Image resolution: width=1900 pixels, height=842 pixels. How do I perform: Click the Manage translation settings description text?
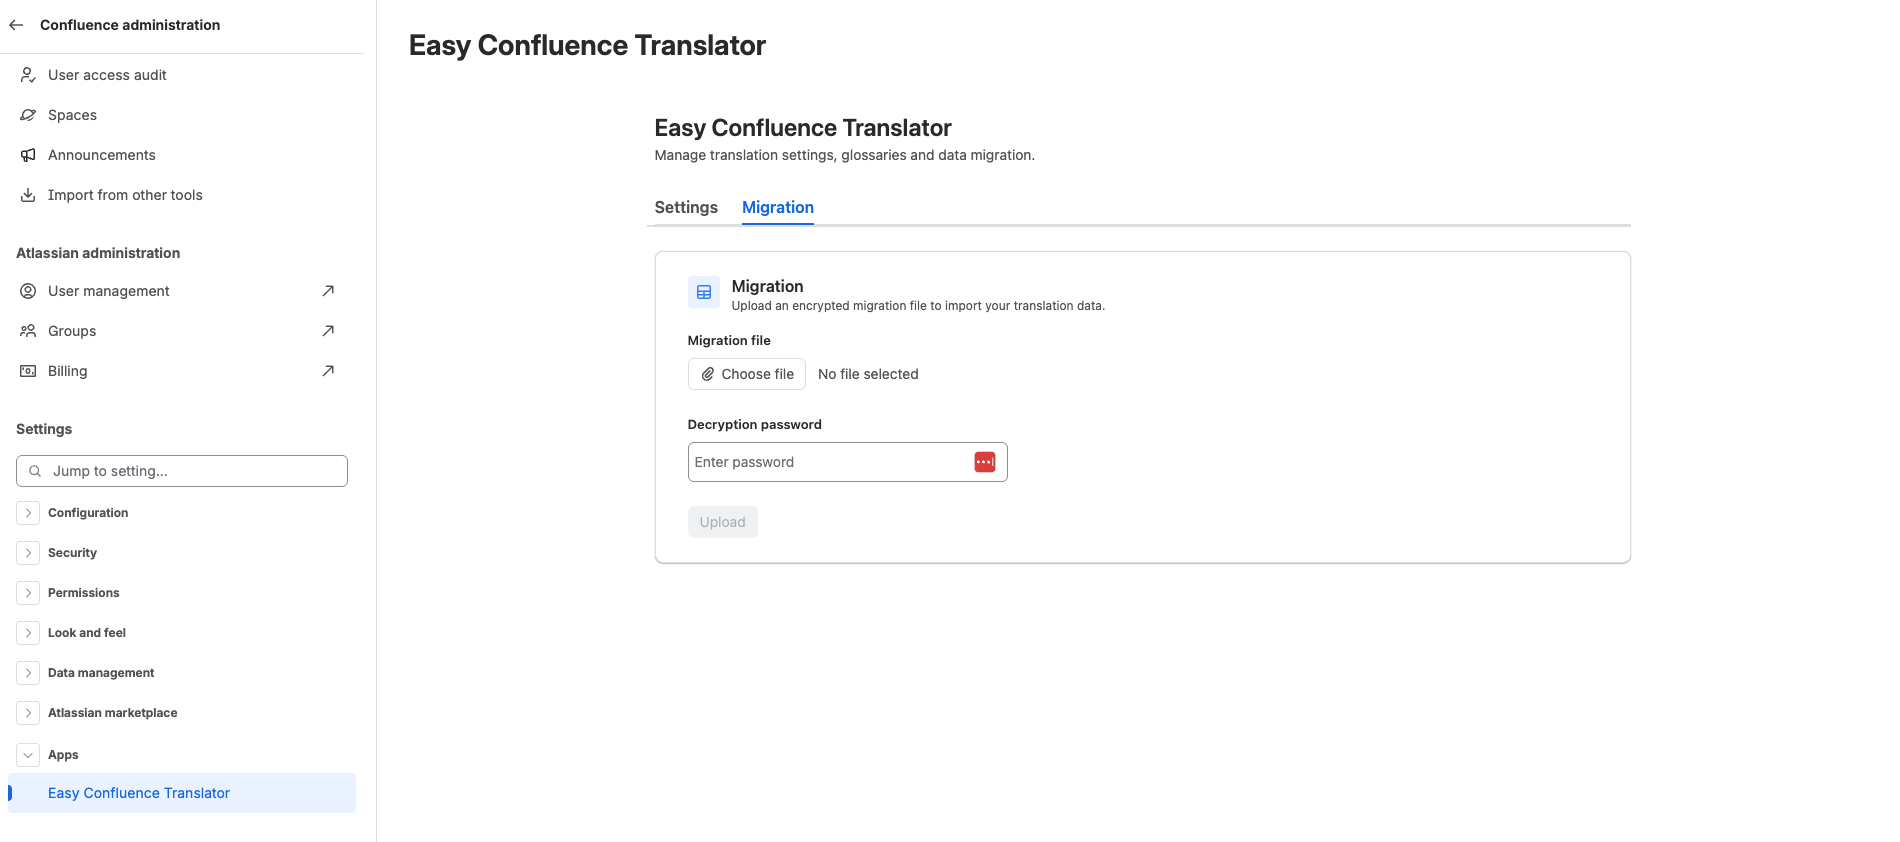[845, 155]
